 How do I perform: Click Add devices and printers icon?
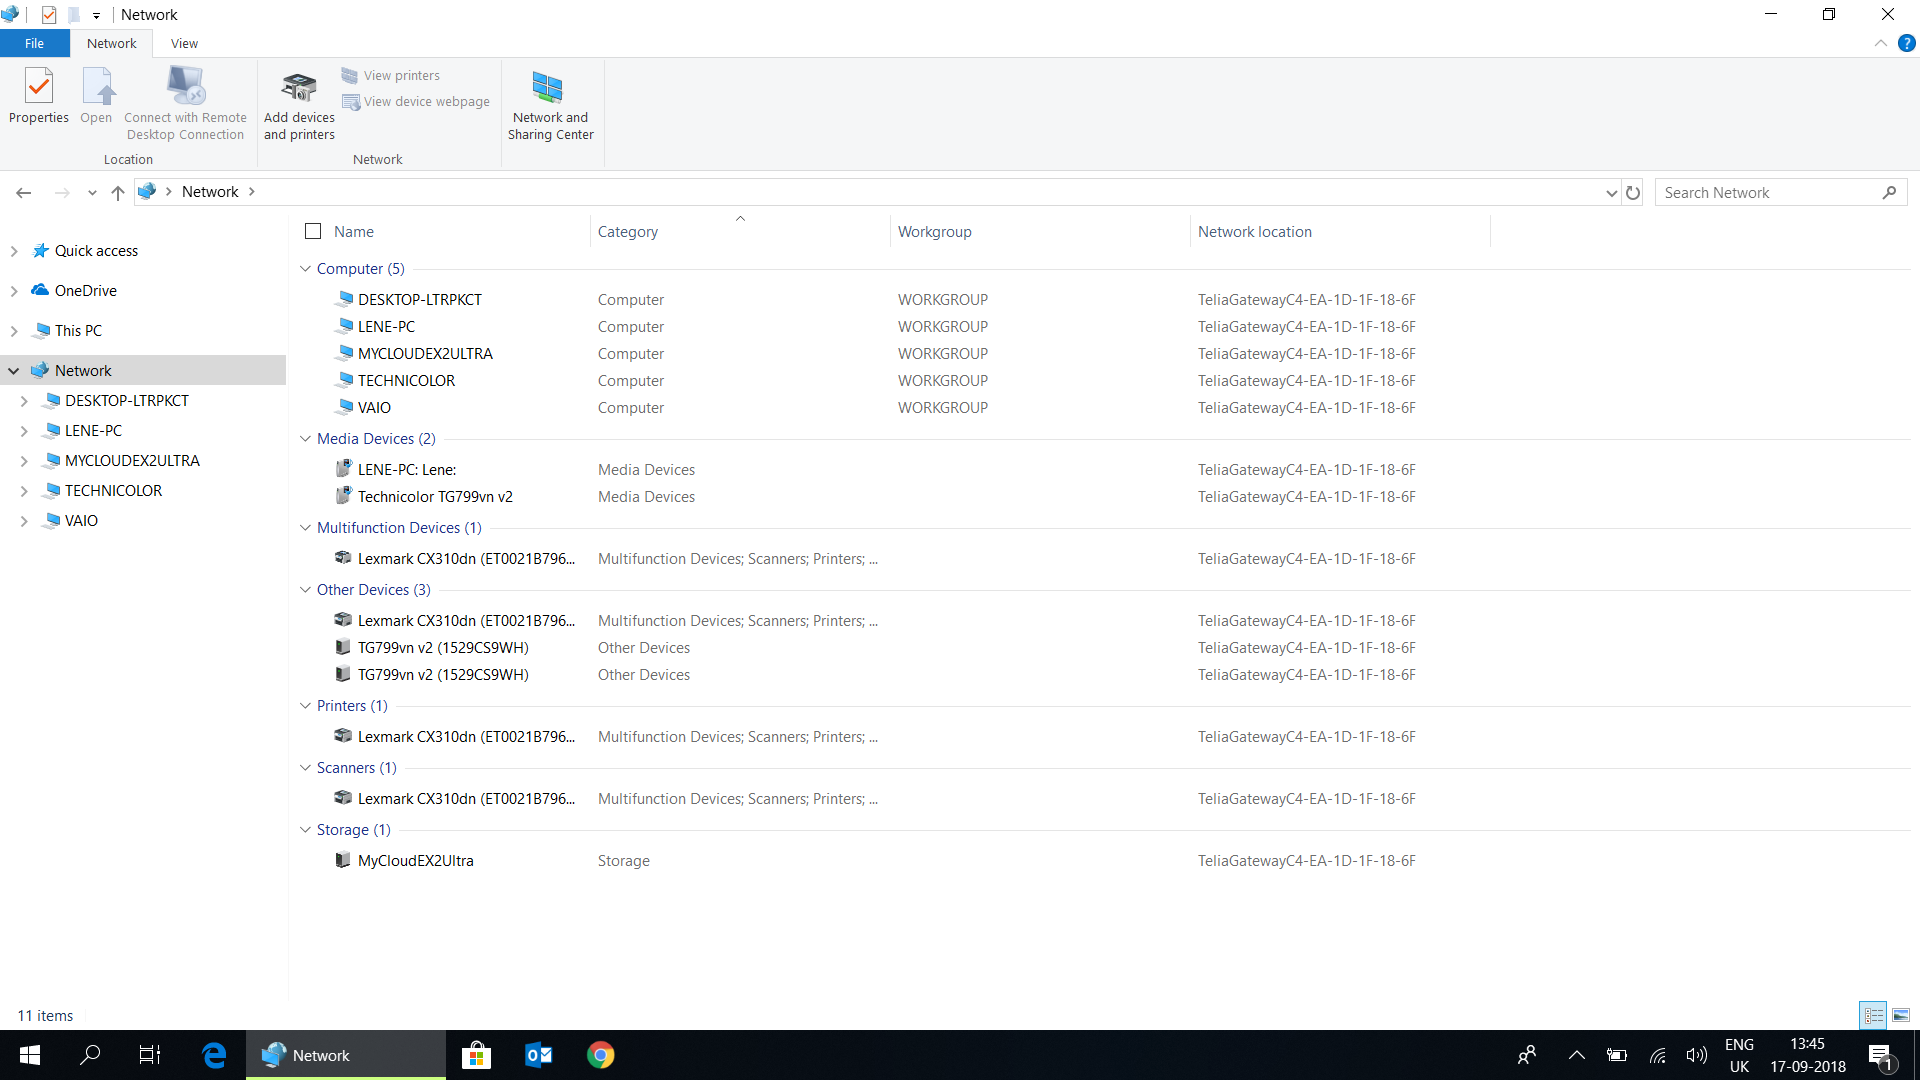(299, 105)
